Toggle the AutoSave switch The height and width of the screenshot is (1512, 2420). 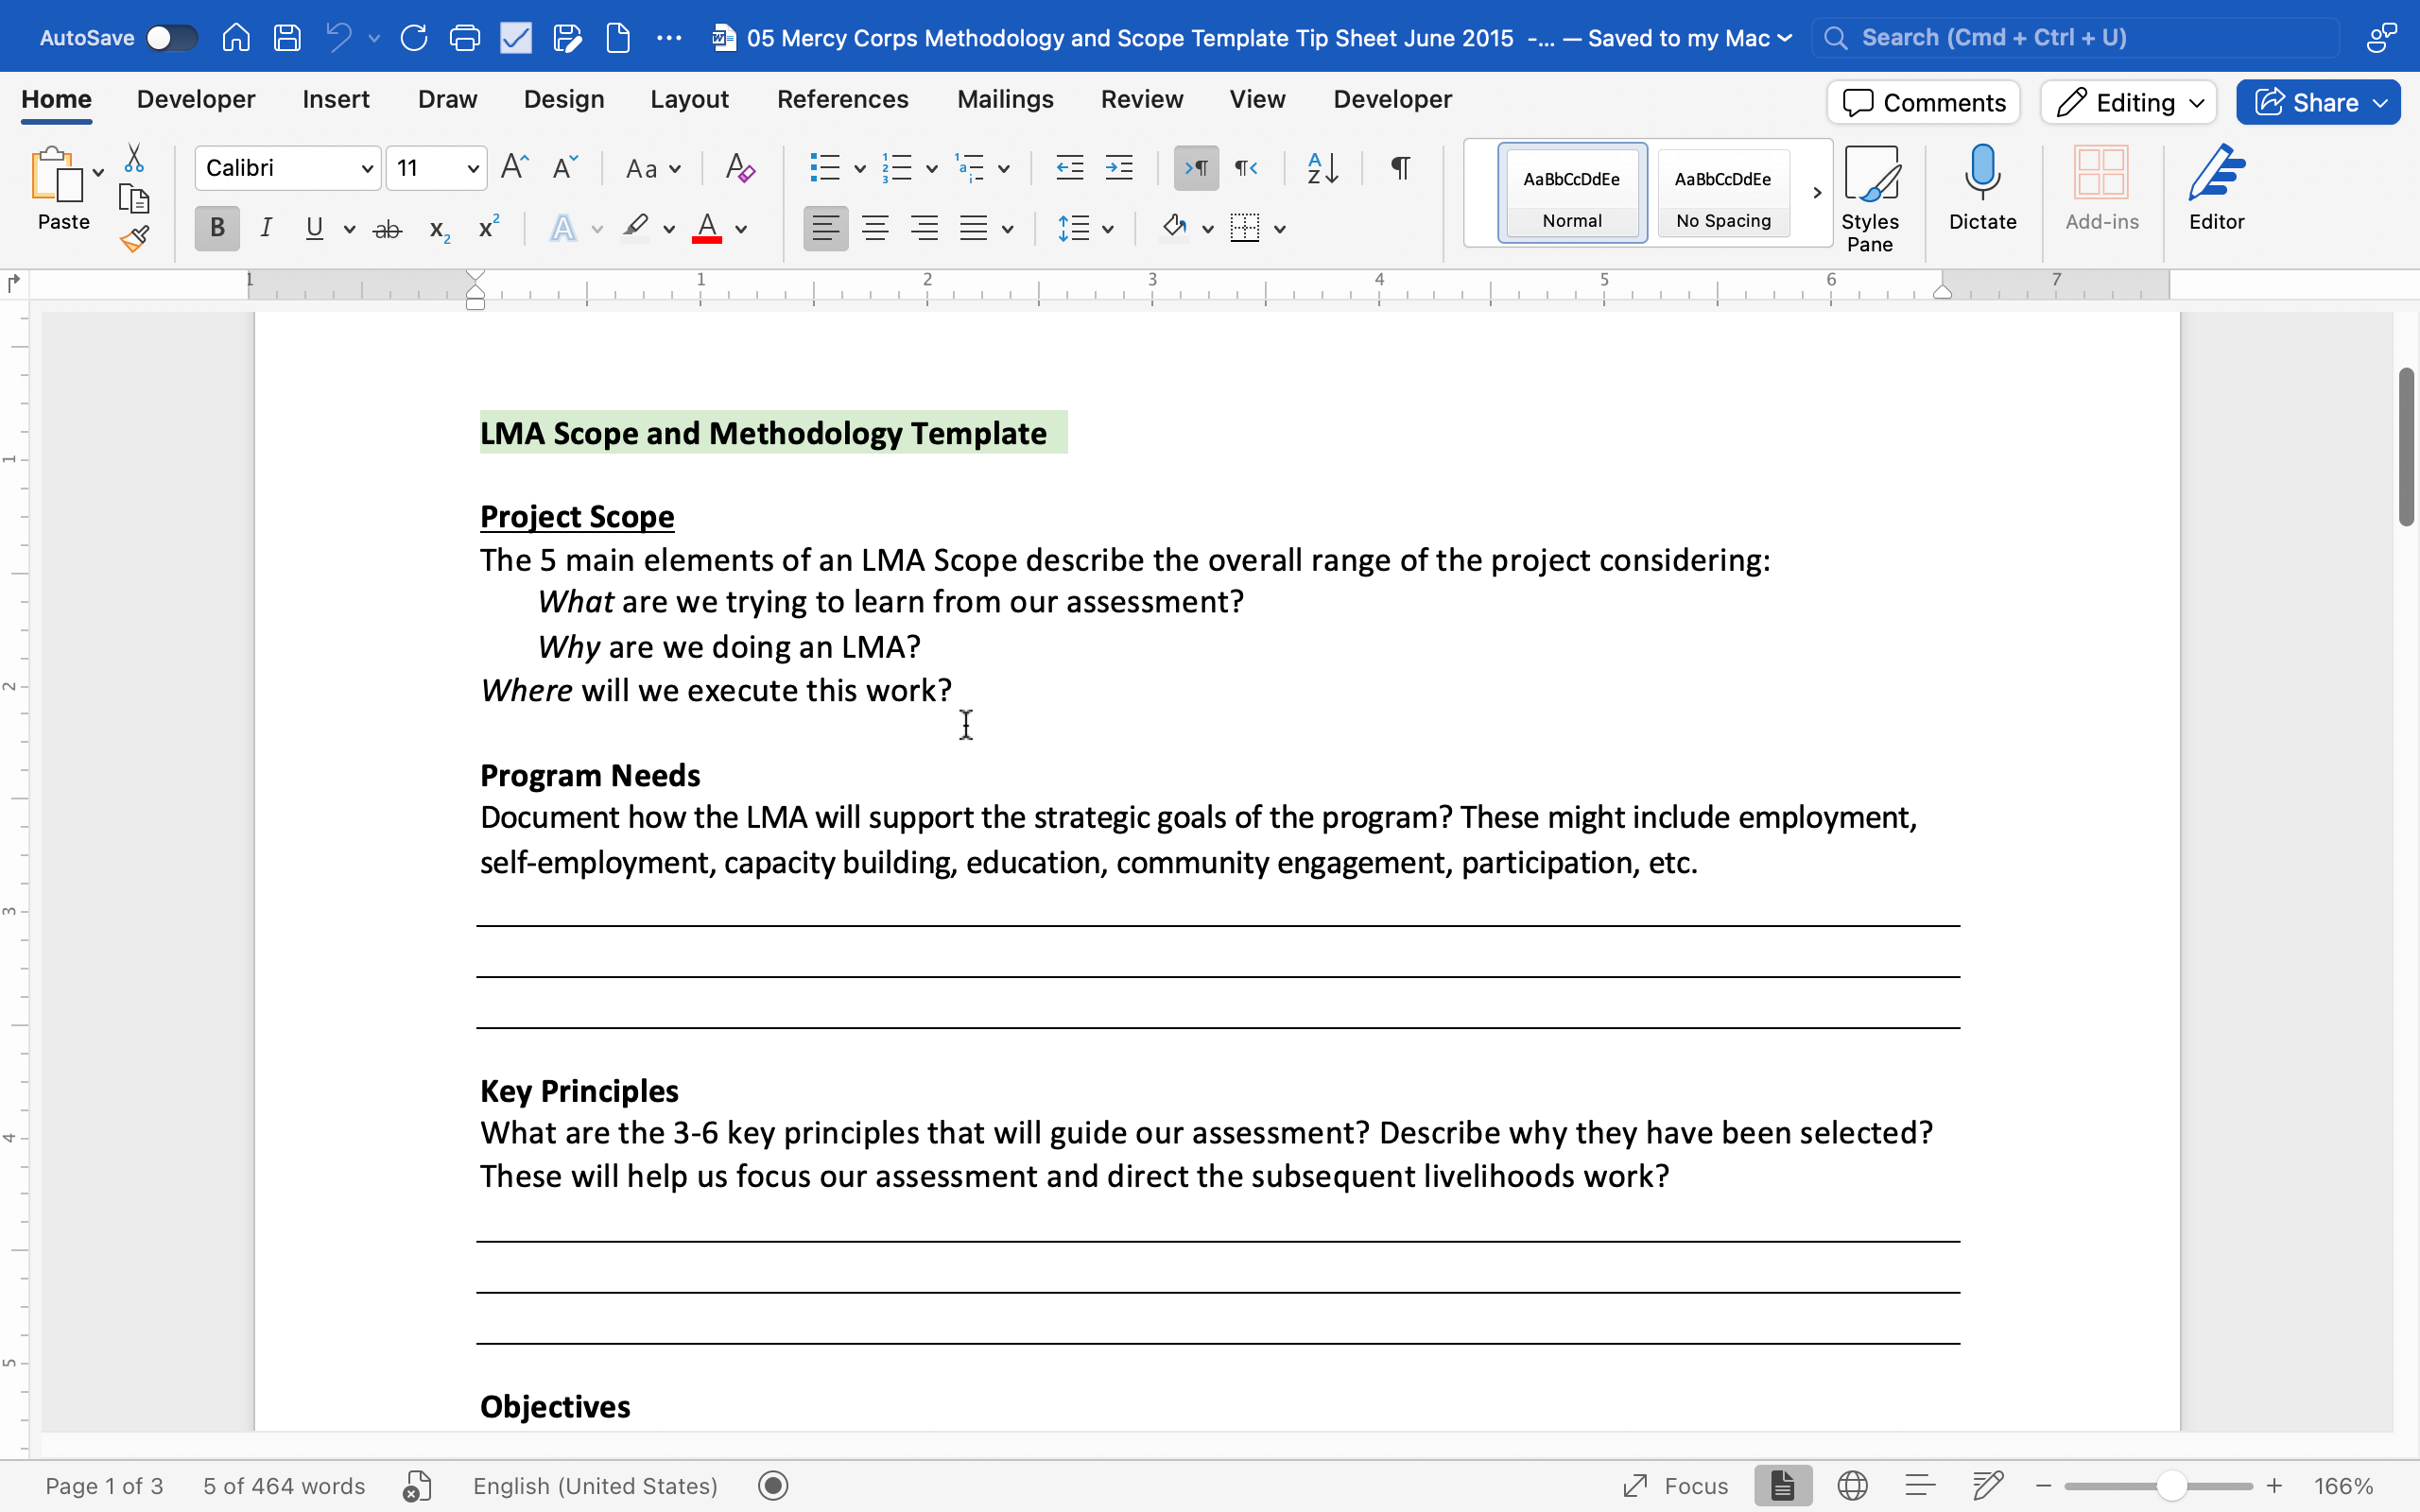click(x=171, y=38)
